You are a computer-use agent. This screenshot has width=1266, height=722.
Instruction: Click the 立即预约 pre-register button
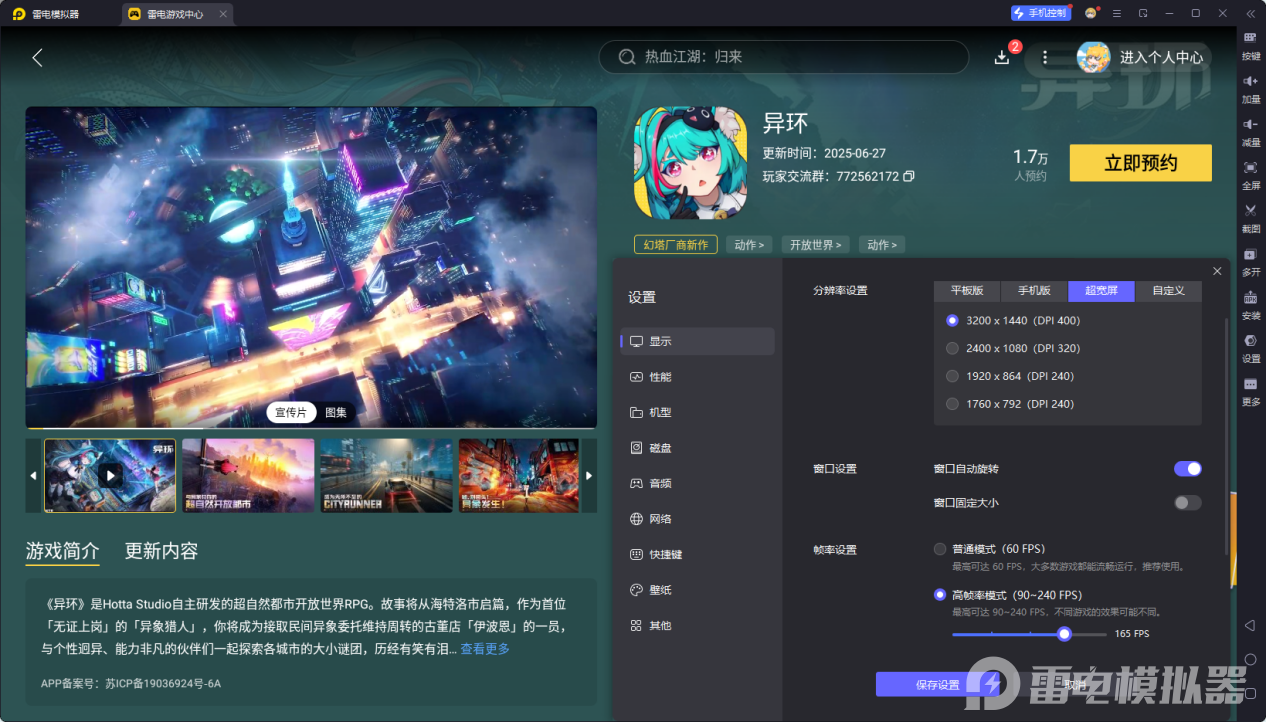click(x=1140, y=163)
